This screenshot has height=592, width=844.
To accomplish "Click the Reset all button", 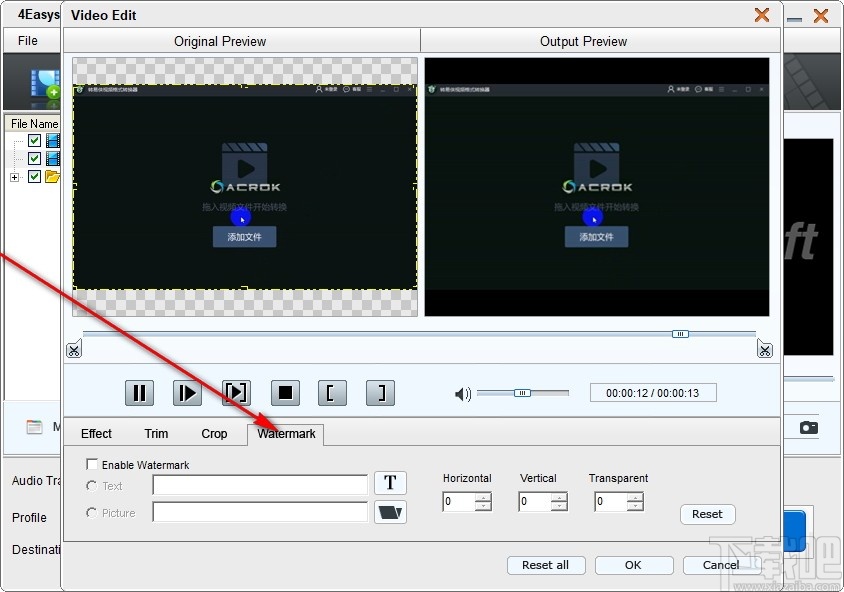I will click(x=546, y=565).
